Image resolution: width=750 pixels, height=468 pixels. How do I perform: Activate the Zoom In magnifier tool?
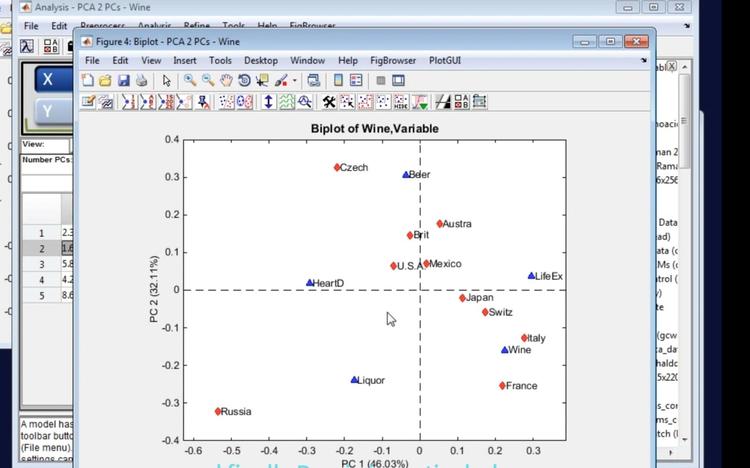[x=190, y=80]
